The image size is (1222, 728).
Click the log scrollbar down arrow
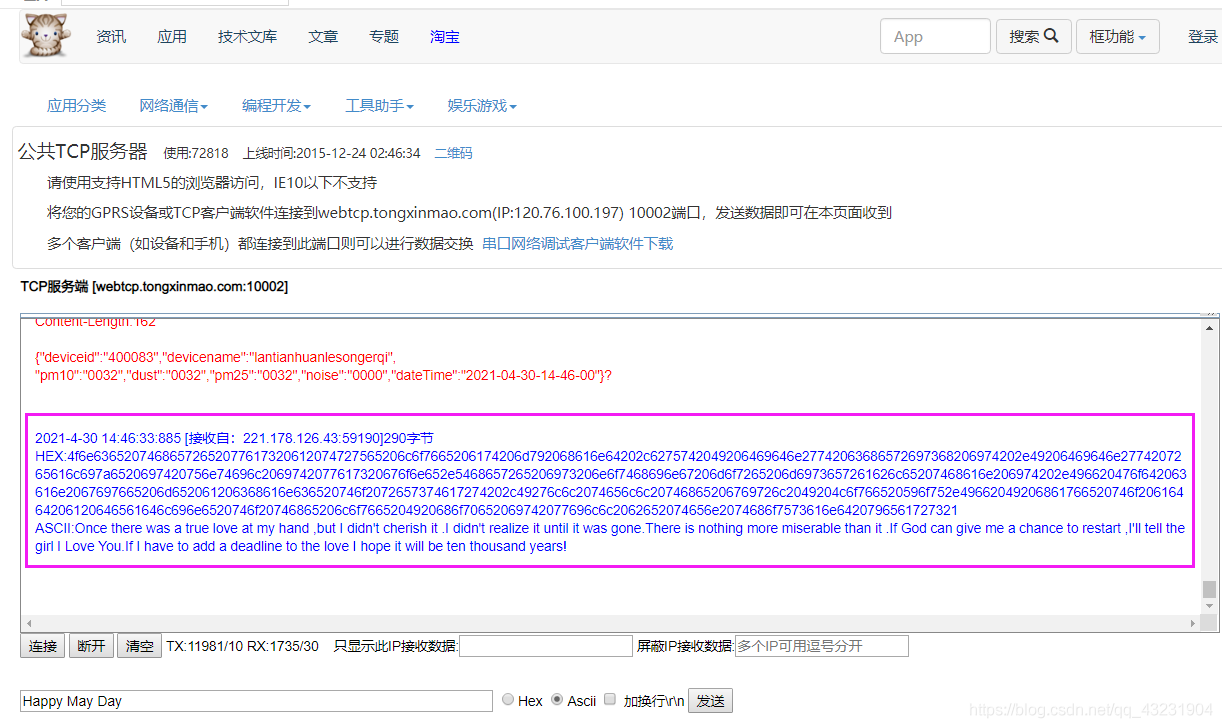point(1210,607)
